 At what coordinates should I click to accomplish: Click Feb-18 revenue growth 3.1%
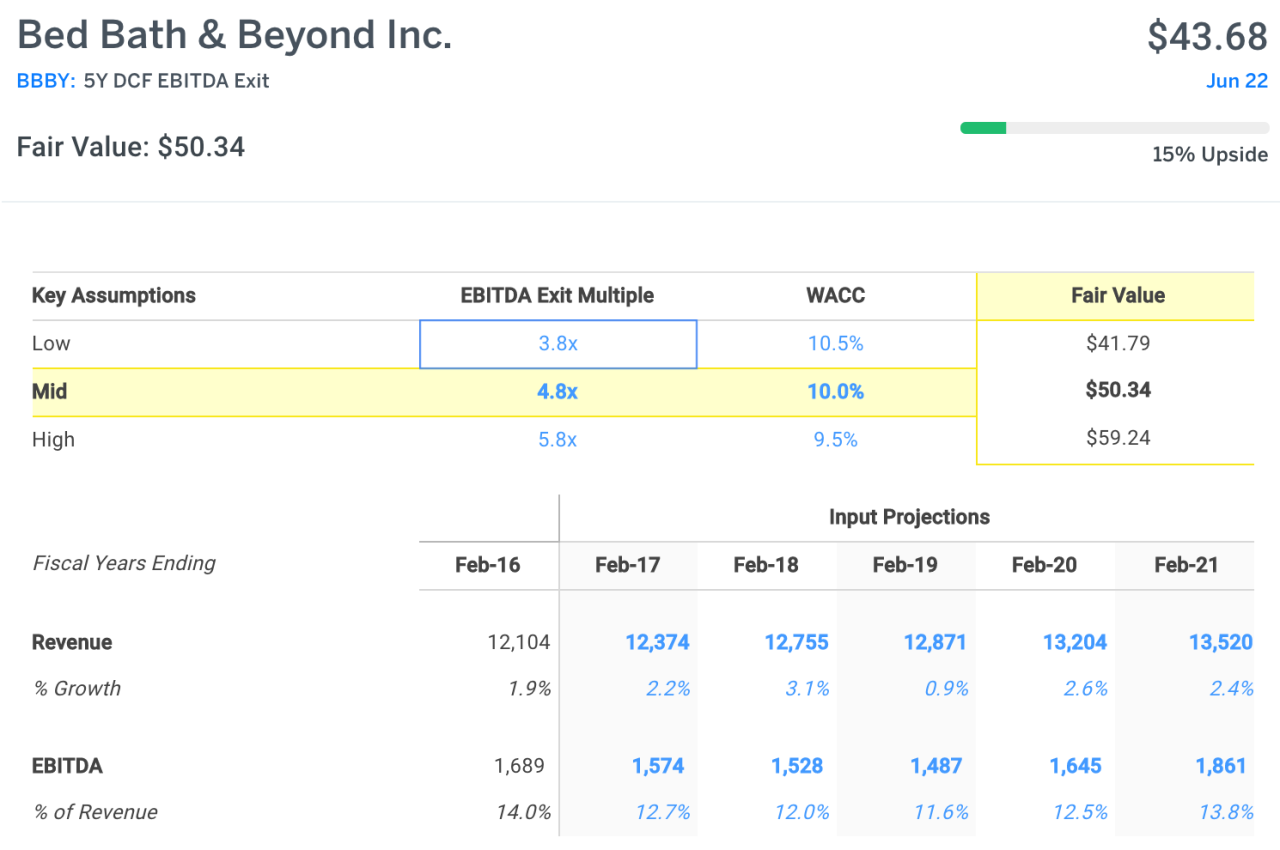pyautogui.click(x=808, y=688)
